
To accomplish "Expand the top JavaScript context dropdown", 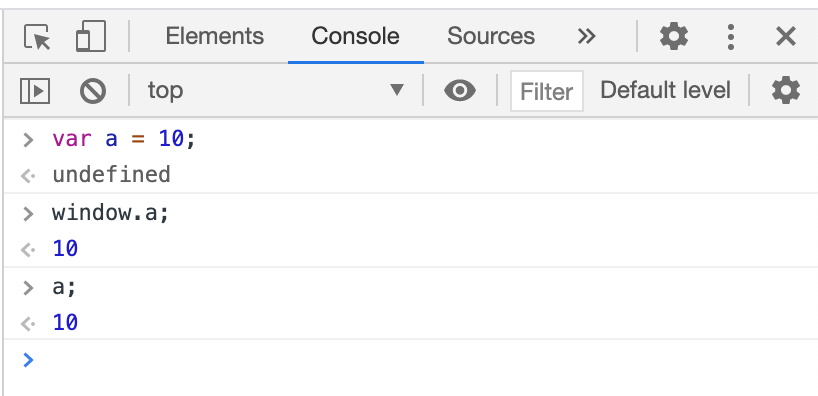I will point(275,90).
